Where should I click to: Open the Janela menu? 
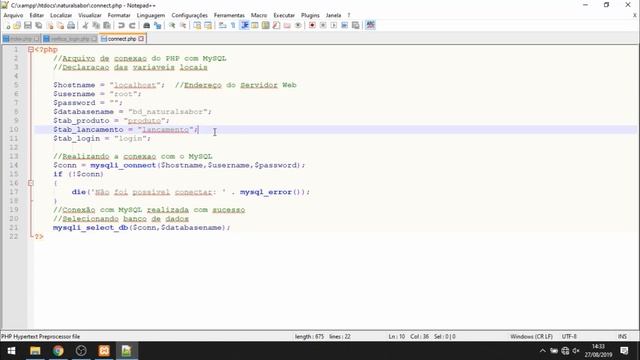click(x=333, y=15)
